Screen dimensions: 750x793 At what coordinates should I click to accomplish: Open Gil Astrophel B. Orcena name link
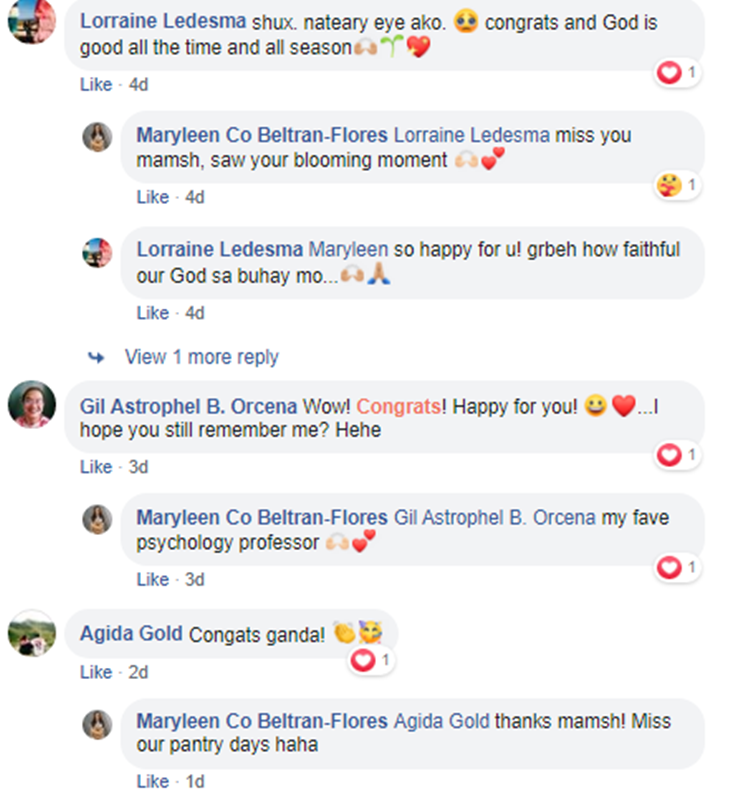click(x=188, y=407)
